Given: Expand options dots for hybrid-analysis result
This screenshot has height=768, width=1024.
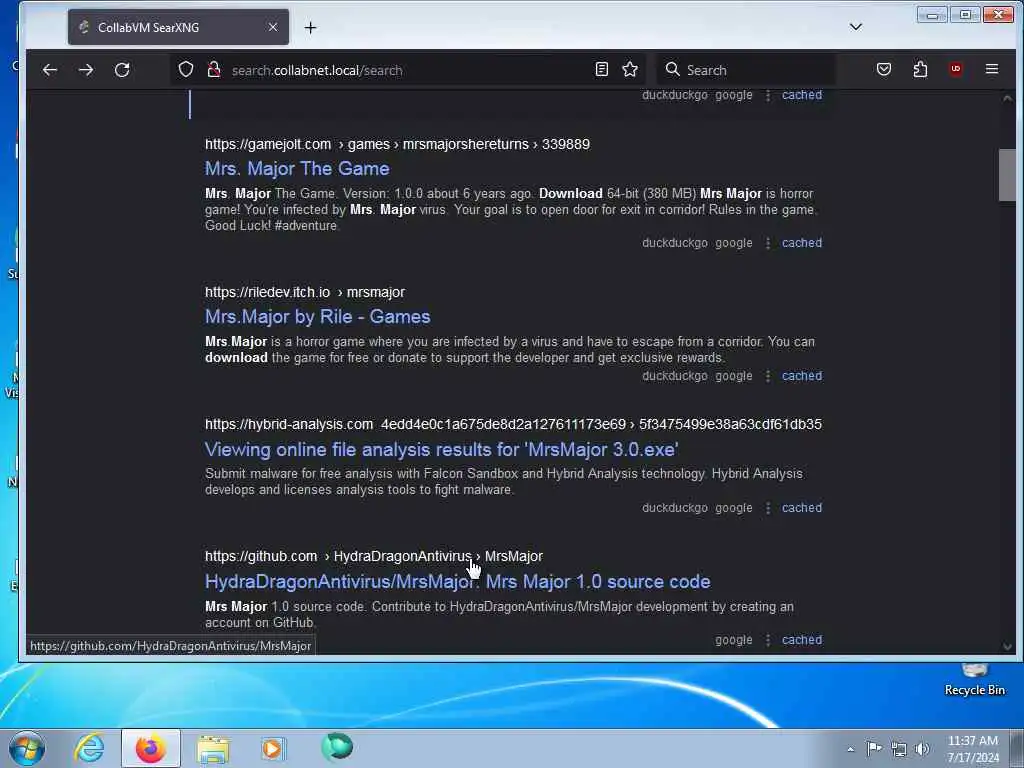Looking at the screenshot, I should (x=768, y=508).
